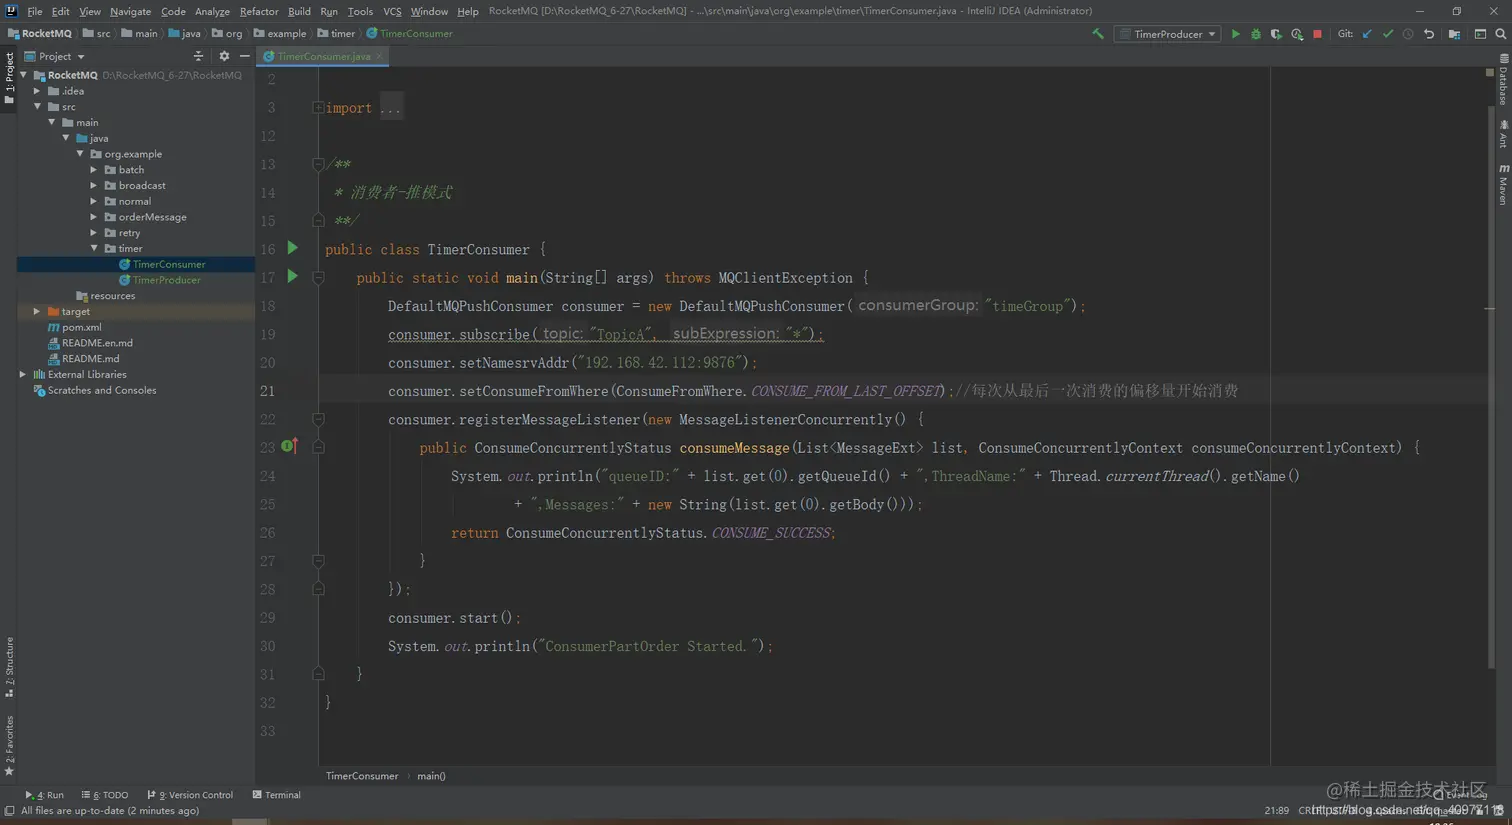The height and width of the screenshot is (825, 1512).
Task: Hide the Project tool window
Action: 244,56
